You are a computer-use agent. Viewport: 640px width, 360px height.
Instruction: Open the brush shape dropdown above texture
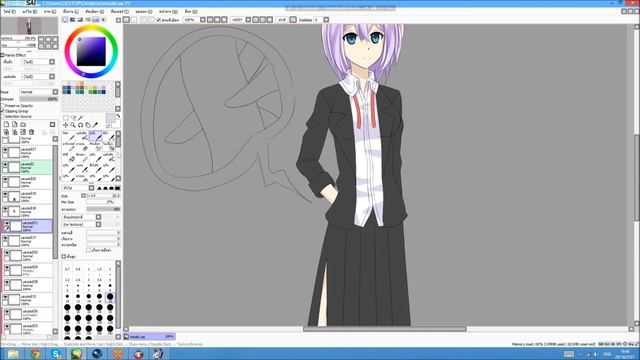(x=98, y=217)
